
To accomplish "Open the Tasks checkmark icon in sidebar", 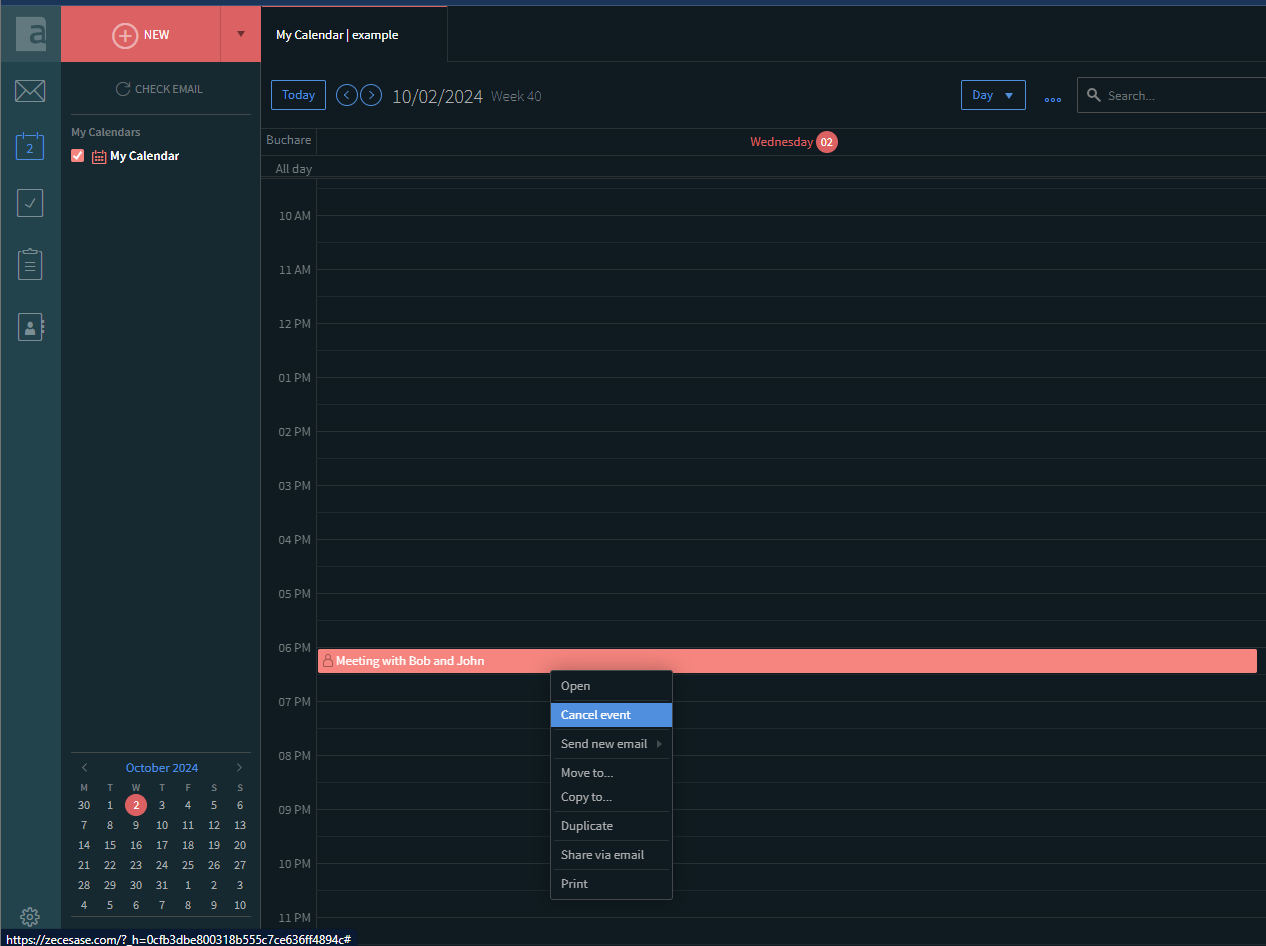I will pyautogui.click(x=30, y=203).
